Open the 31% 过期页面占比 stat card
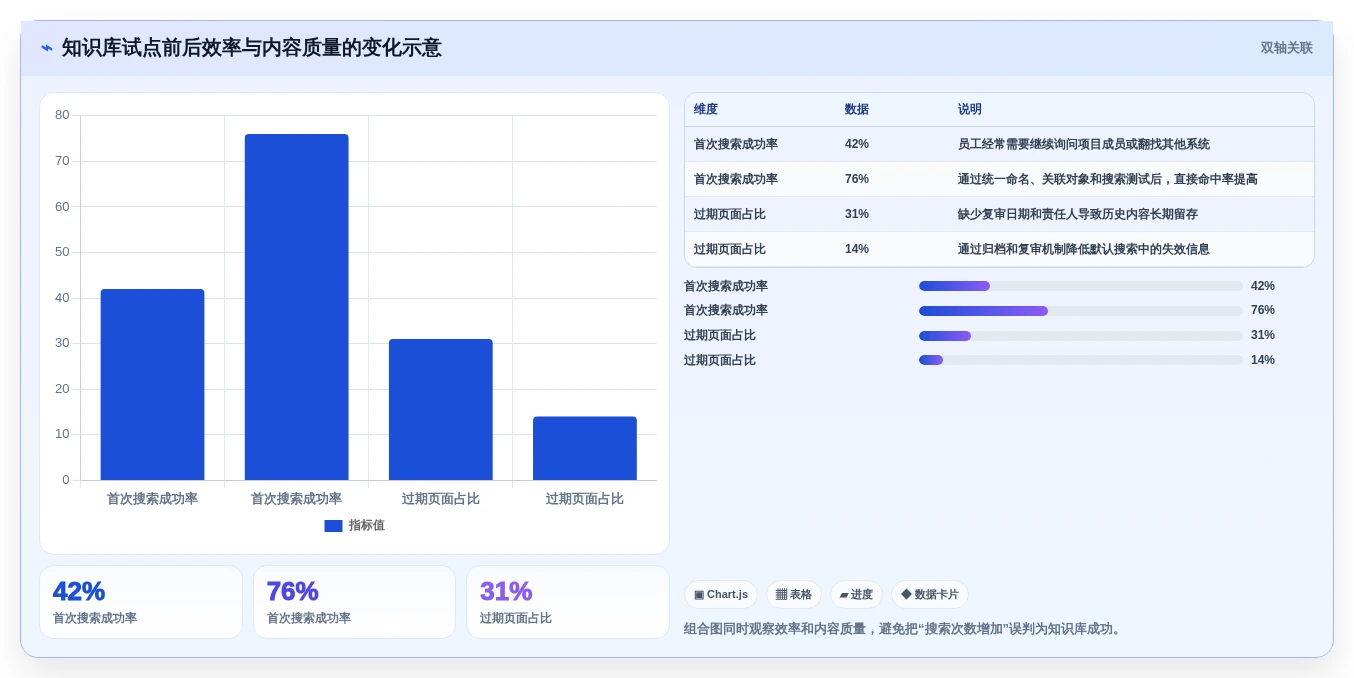 pos(568,602)
